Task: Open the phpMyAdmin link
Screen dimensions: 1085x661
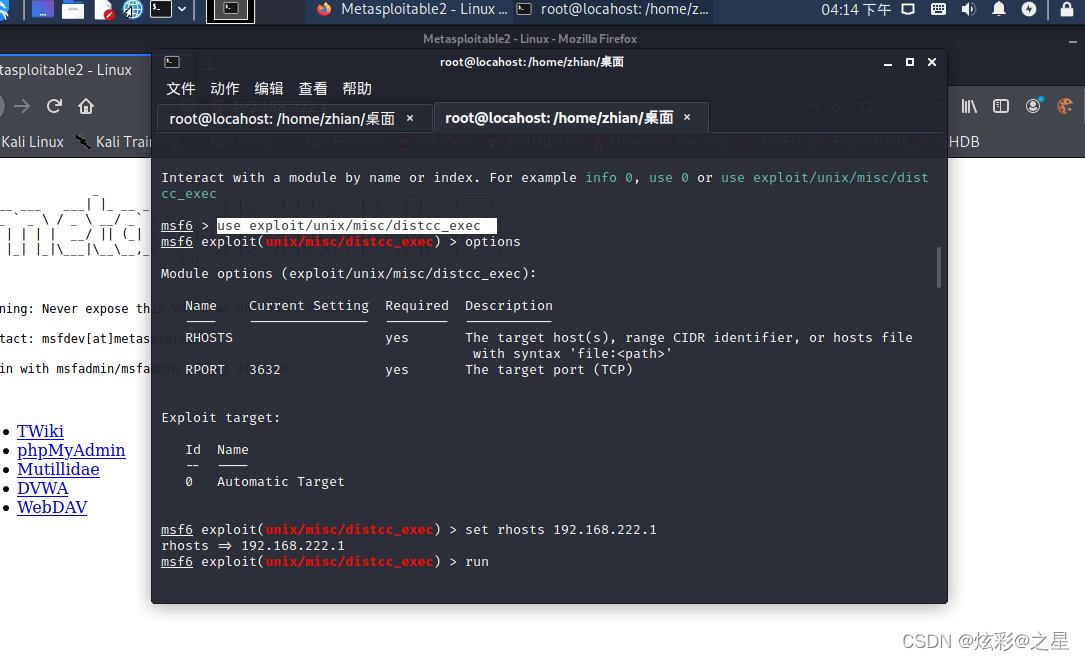Action: pyautogui.click(x=71, y=450)
